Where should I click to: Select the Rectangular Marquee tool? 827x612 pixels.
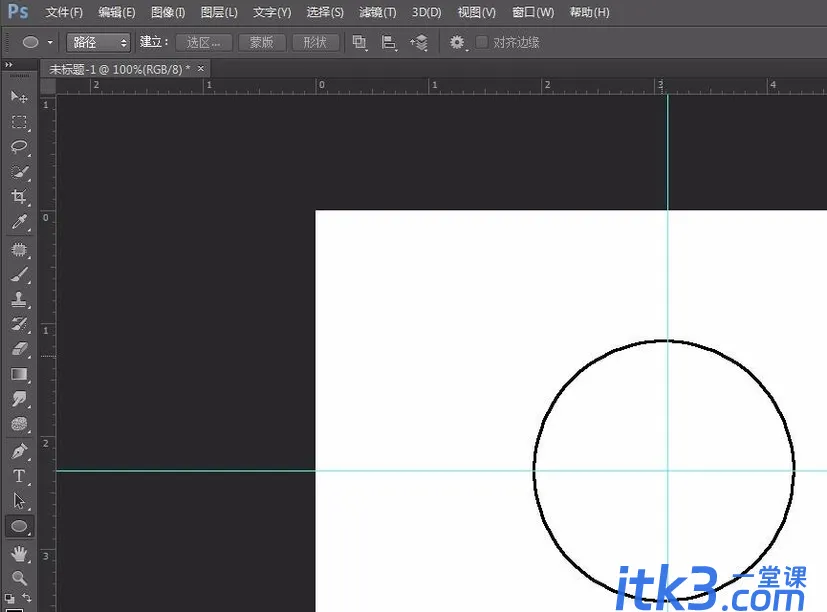coord(19,122)
